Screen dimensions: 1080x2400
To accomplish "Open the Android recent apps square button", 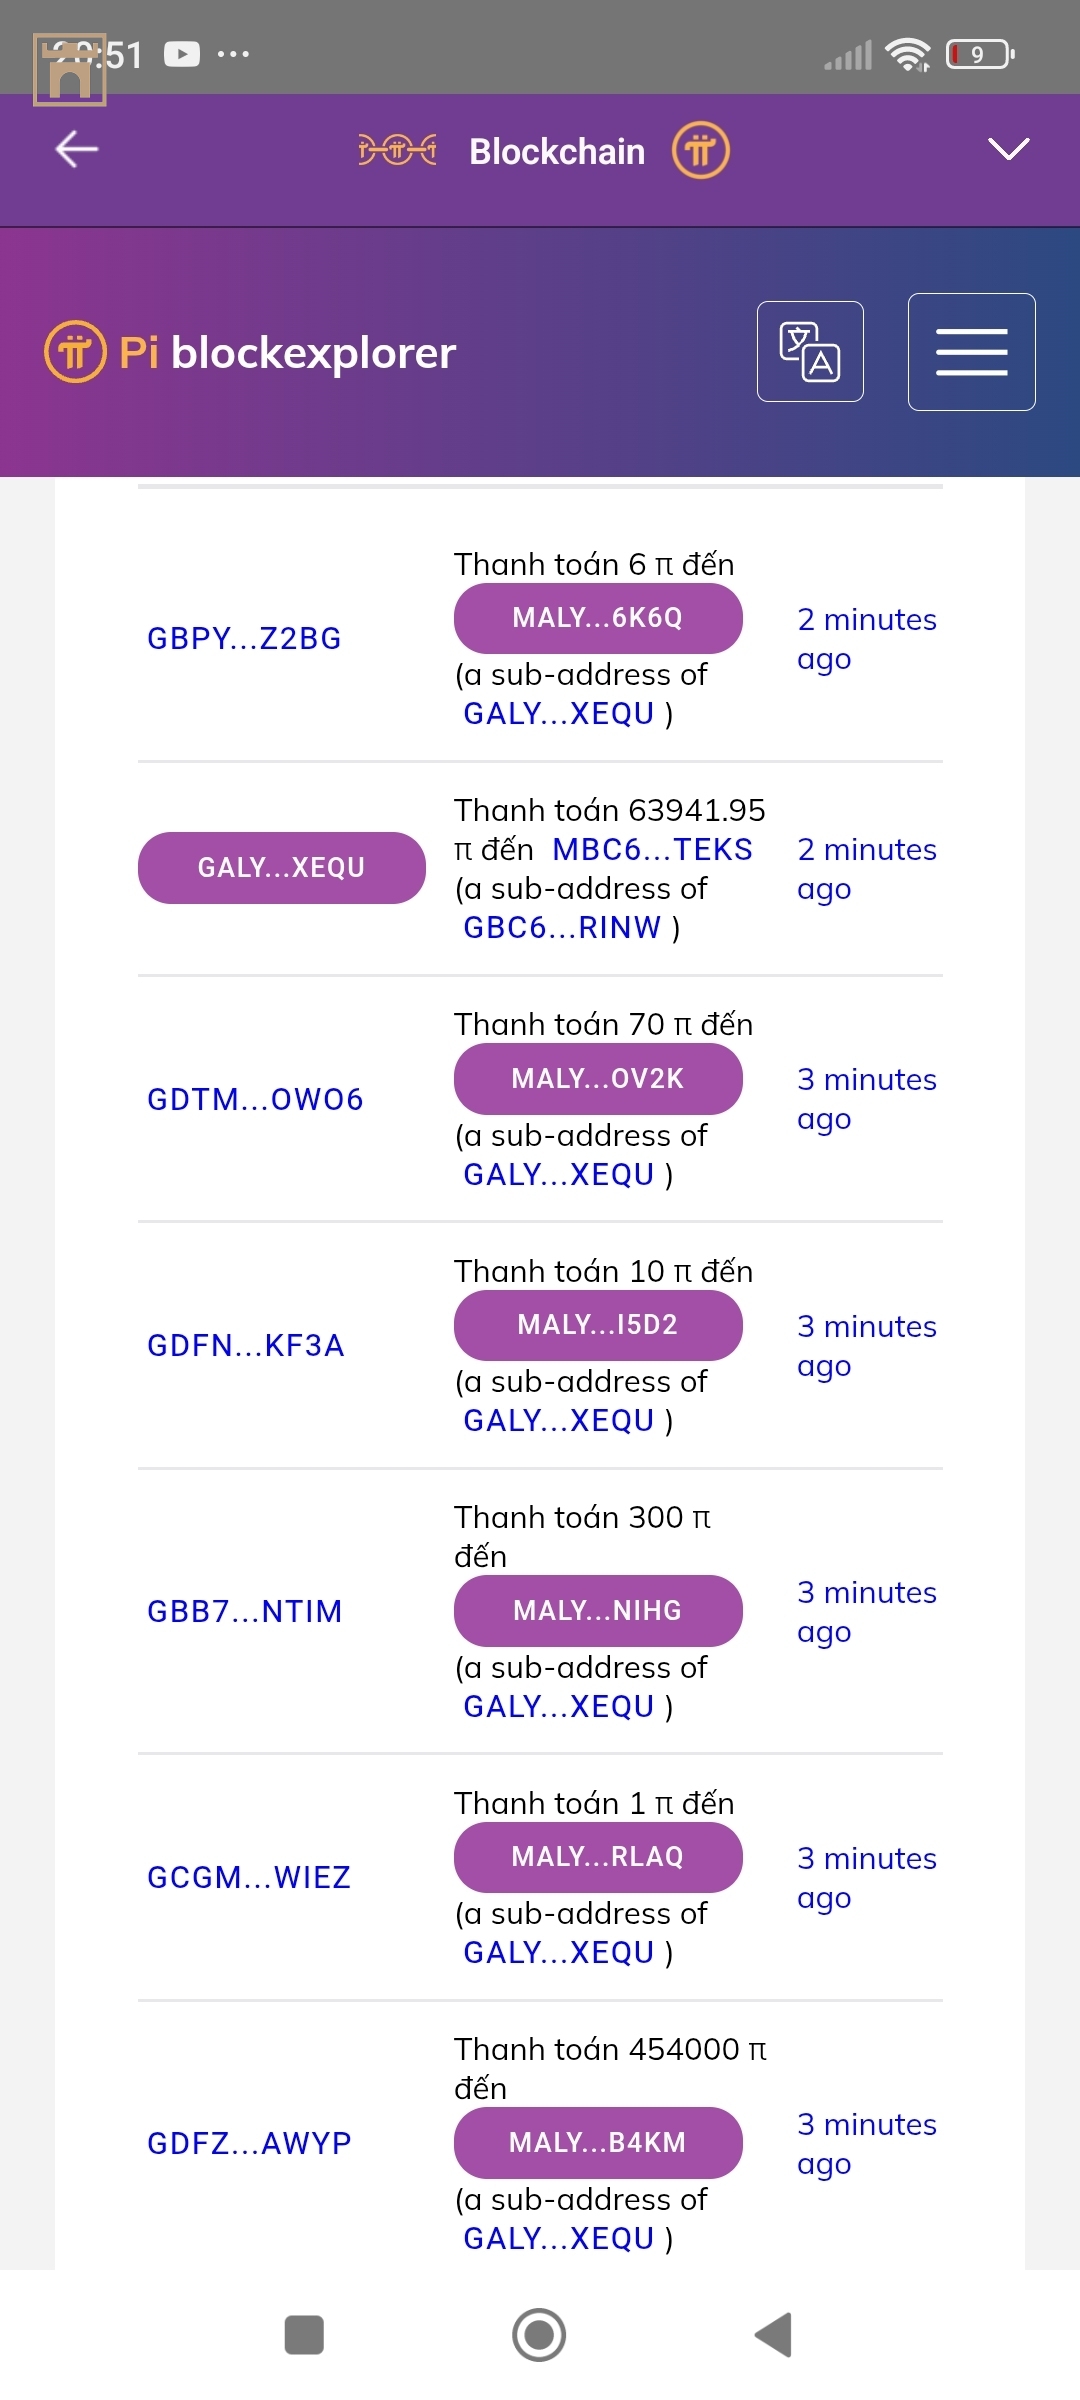I will pos(304,2335).
